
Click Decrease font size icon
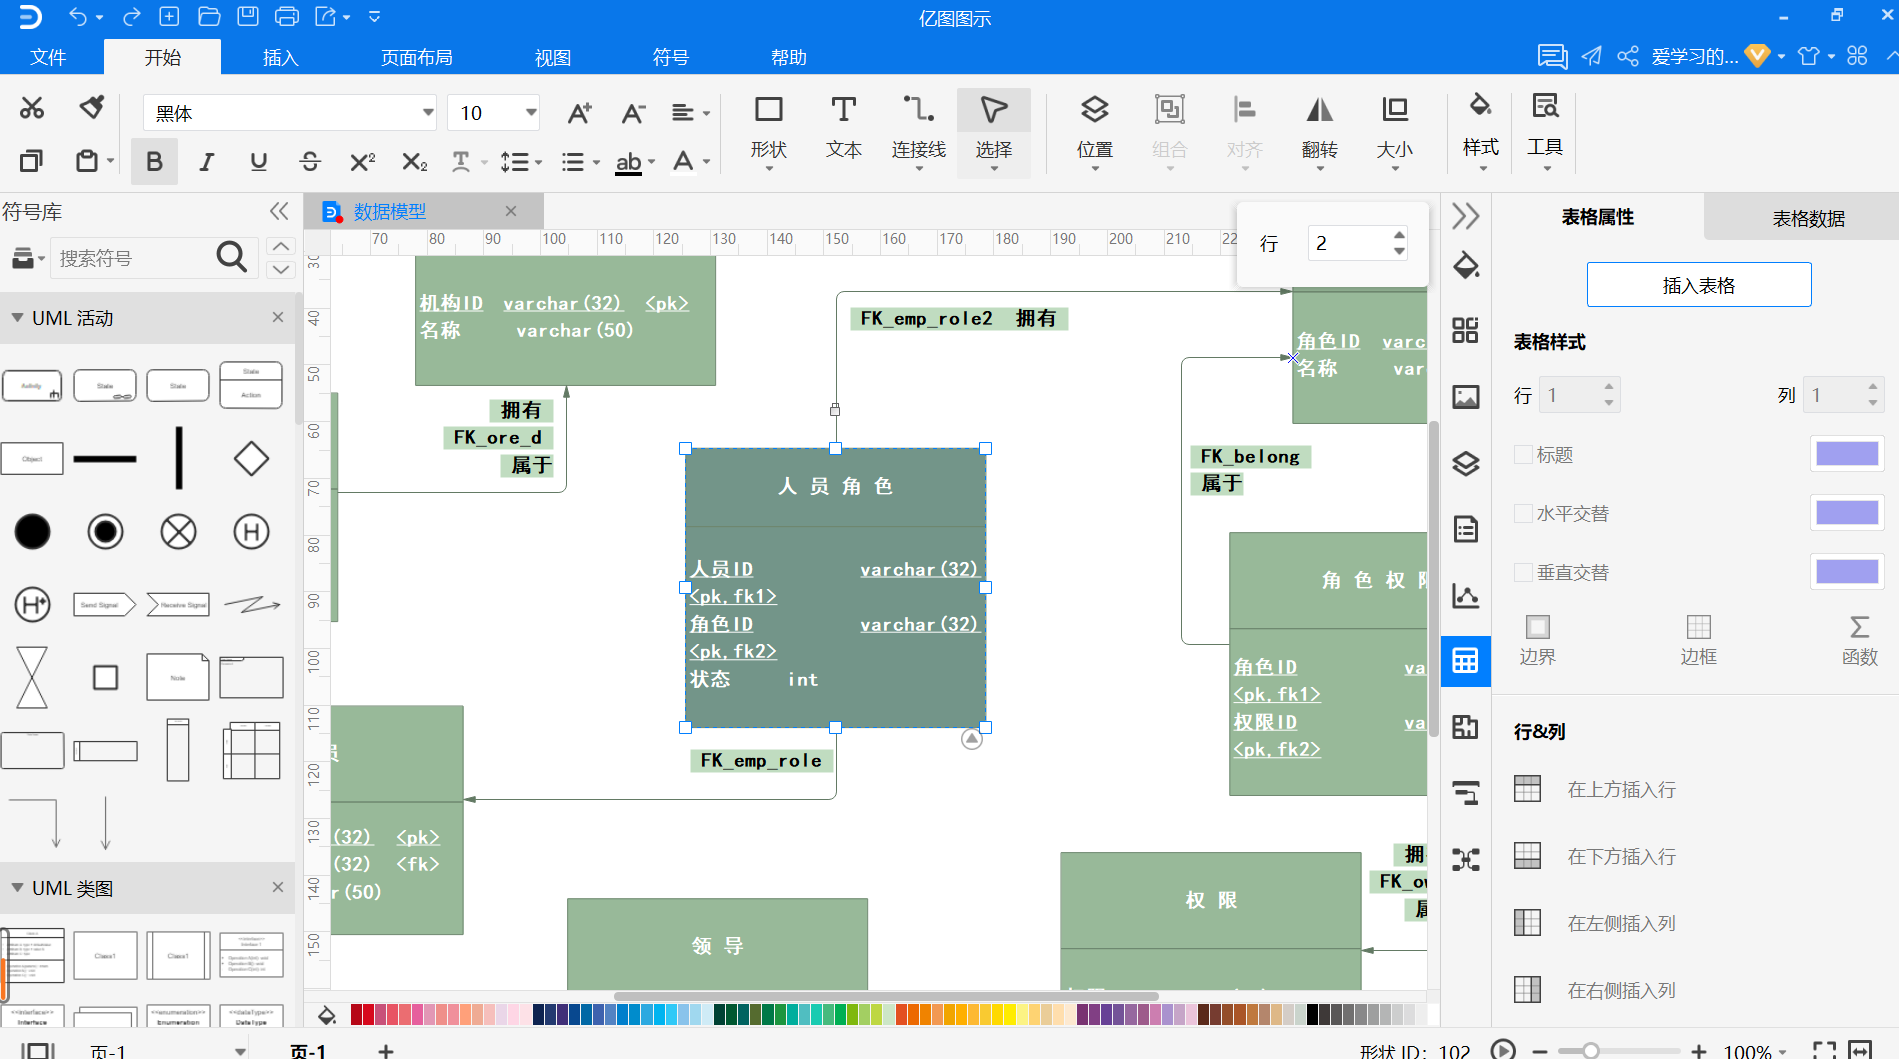click(x=633, y=113)
